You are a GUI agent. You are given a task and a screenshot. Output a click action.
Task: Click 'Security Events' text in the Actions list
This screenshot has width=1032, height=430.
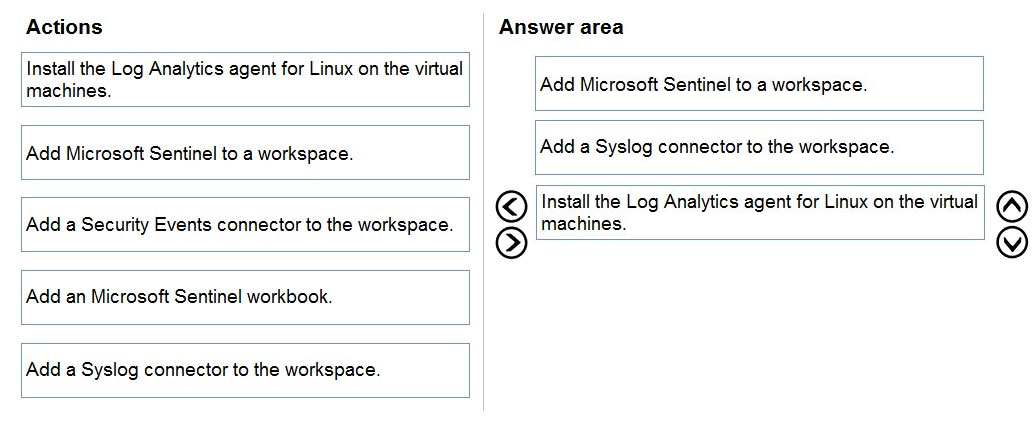(147, 225)
